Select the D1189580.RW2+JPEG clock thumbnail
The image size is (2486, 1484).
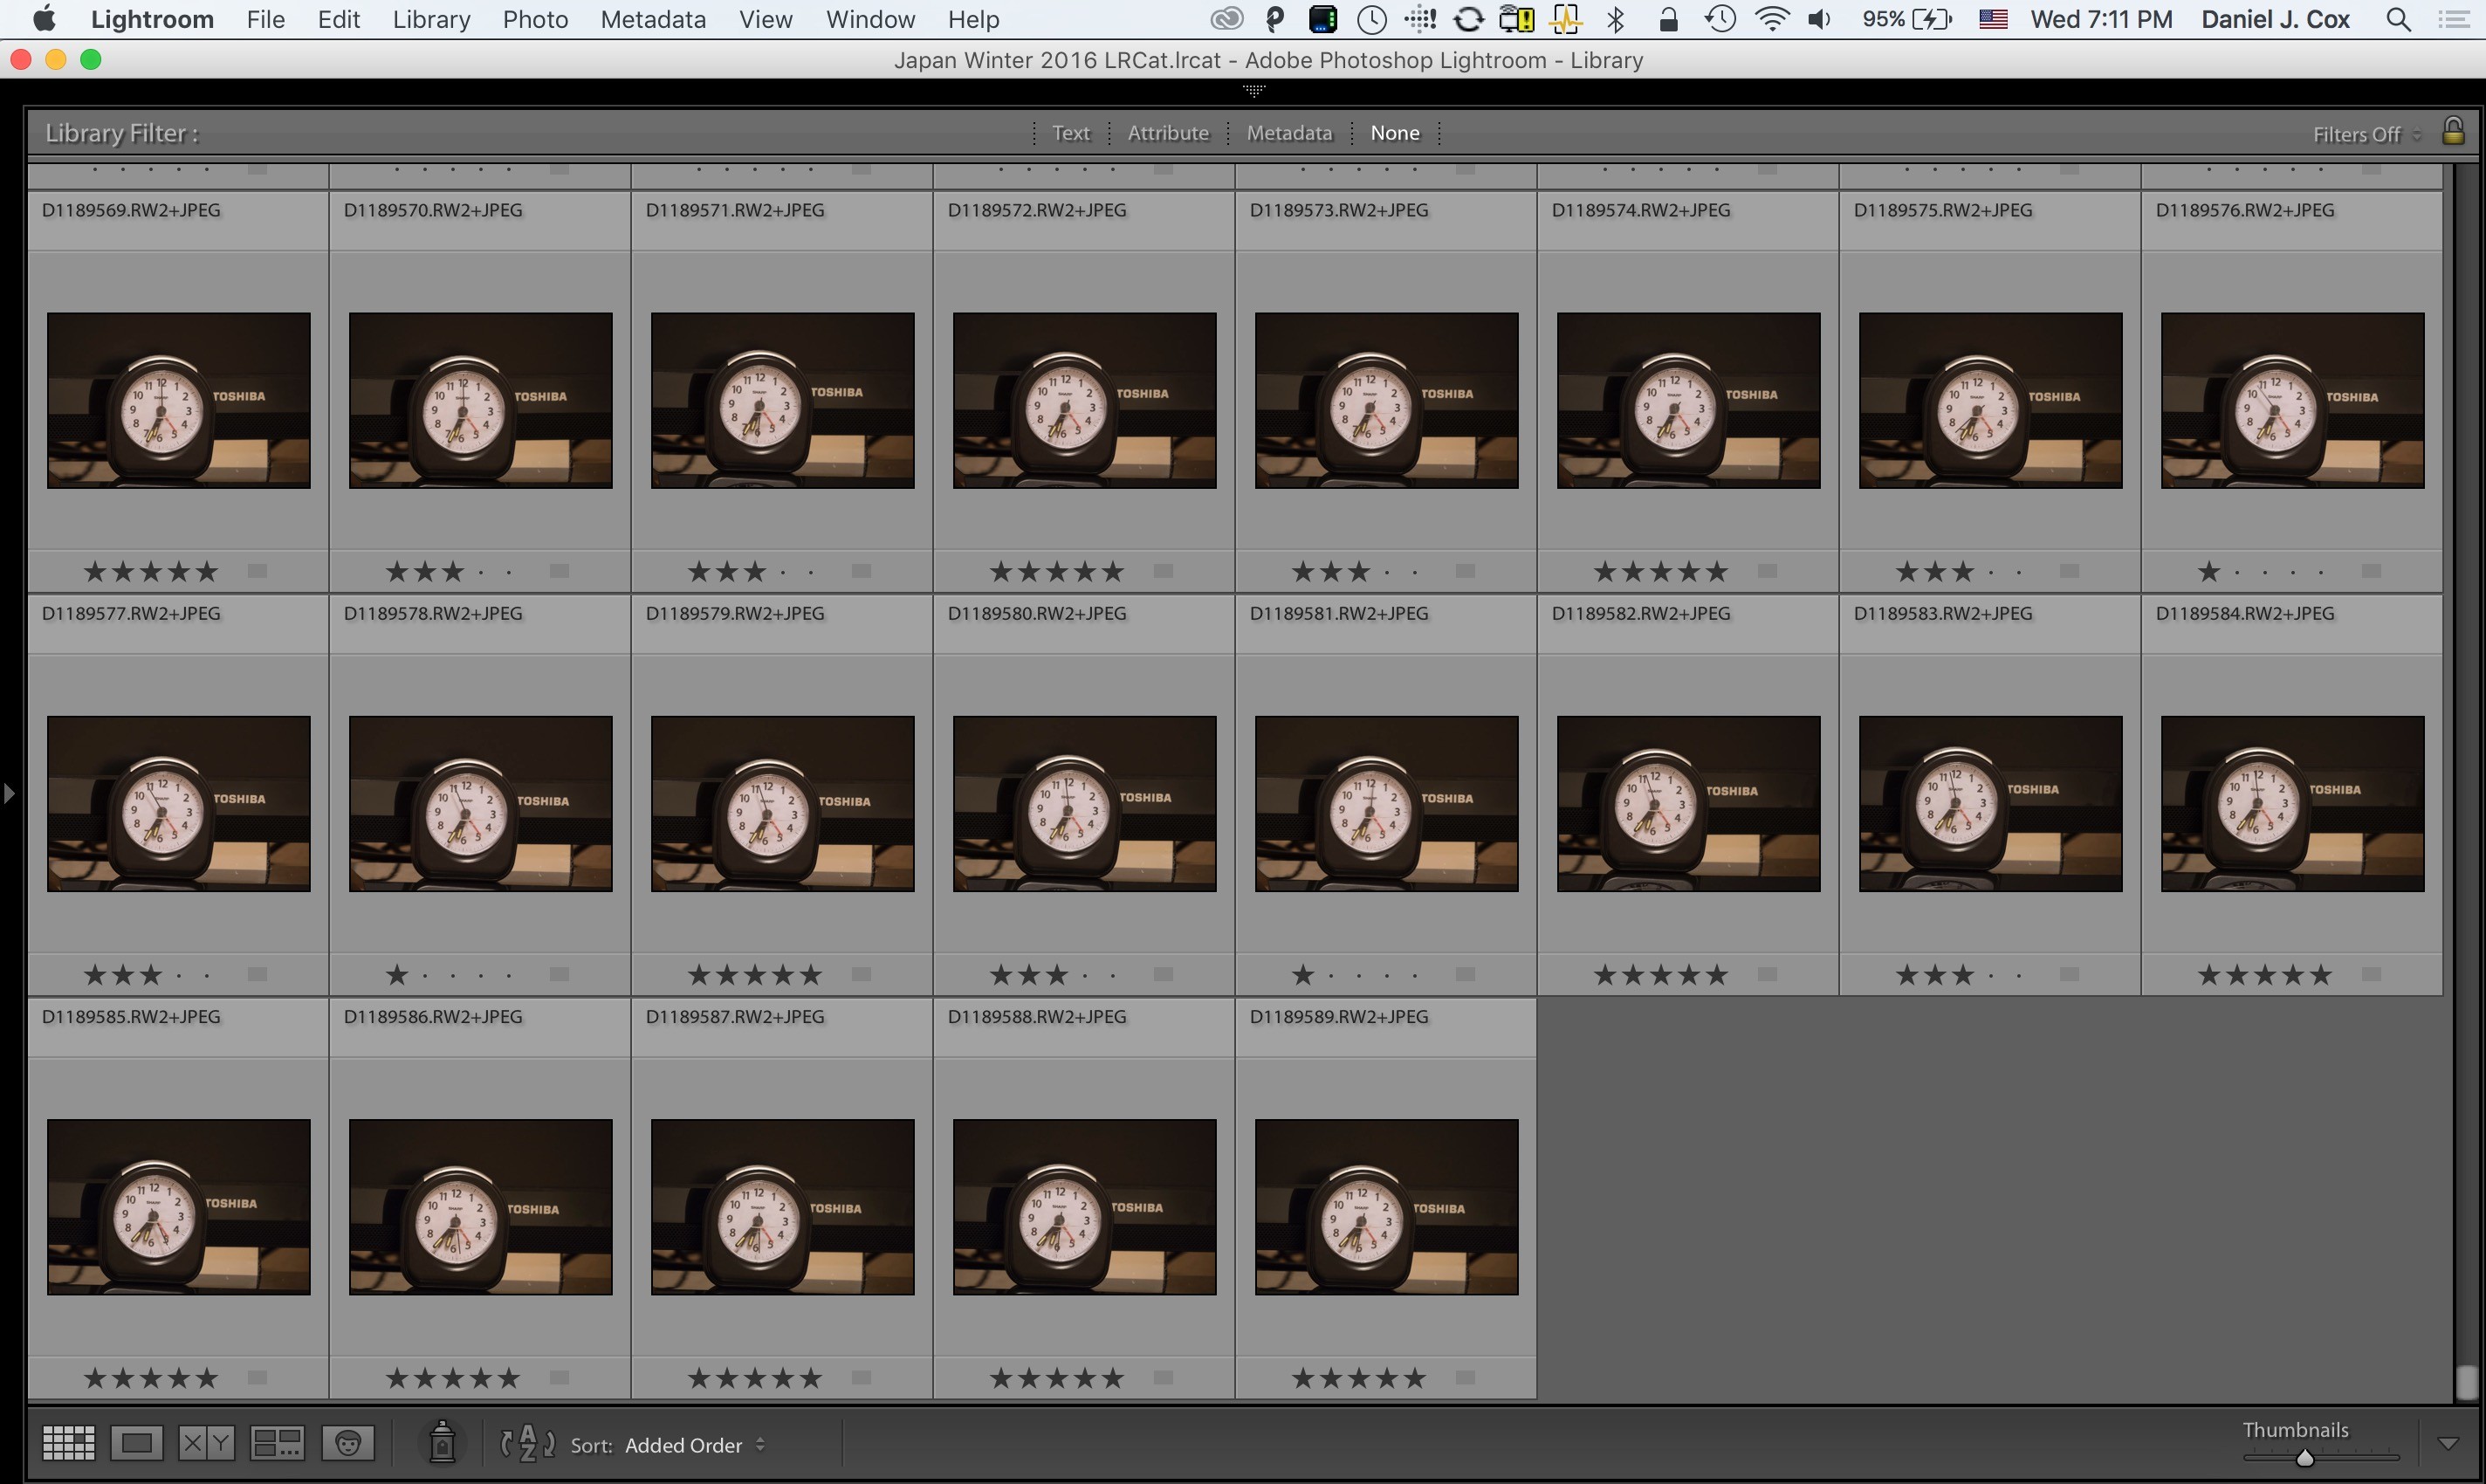click(1084, 803)
